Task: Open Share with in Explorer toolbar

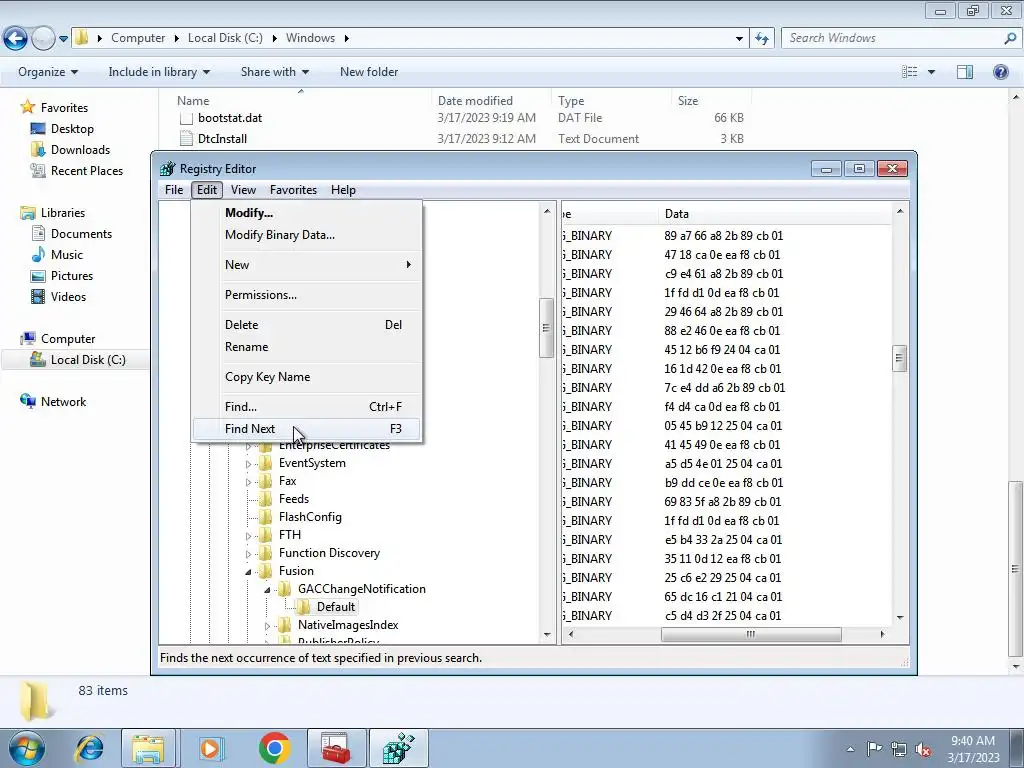Action: click(275, 72)
